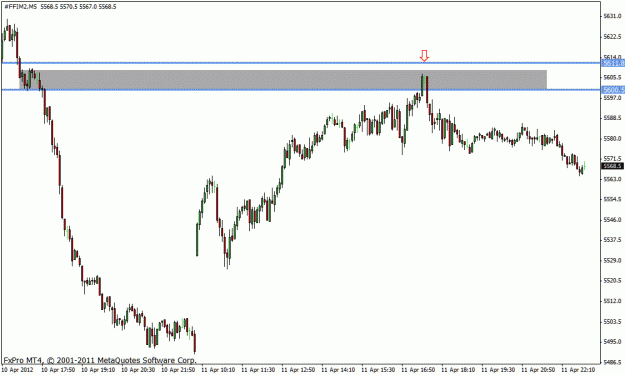Click the 11 Apr 14:10 time label

[x=338, y=370]
